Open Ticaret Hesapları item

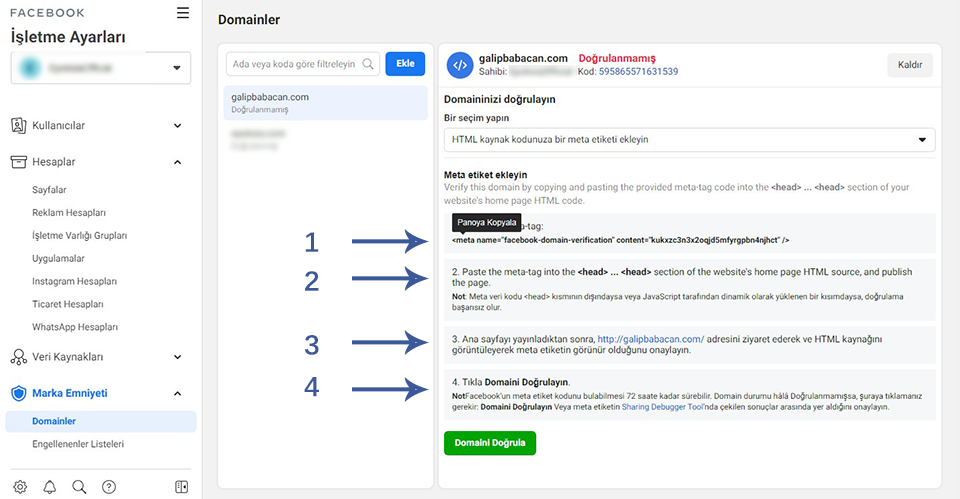click(x=67, y=304)
